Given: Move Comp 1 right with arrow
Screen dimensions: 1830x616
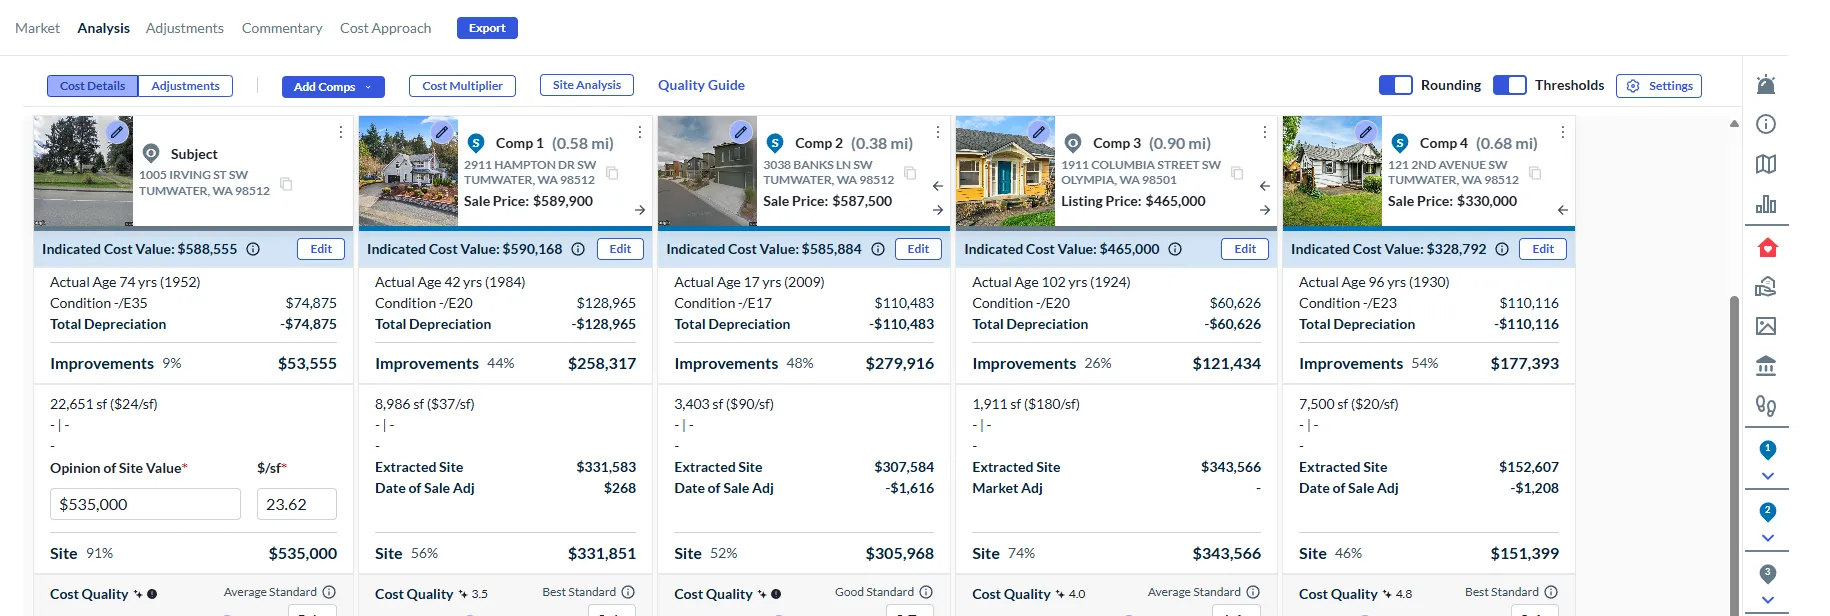Looking at the screenshot, I should point(639,210).
